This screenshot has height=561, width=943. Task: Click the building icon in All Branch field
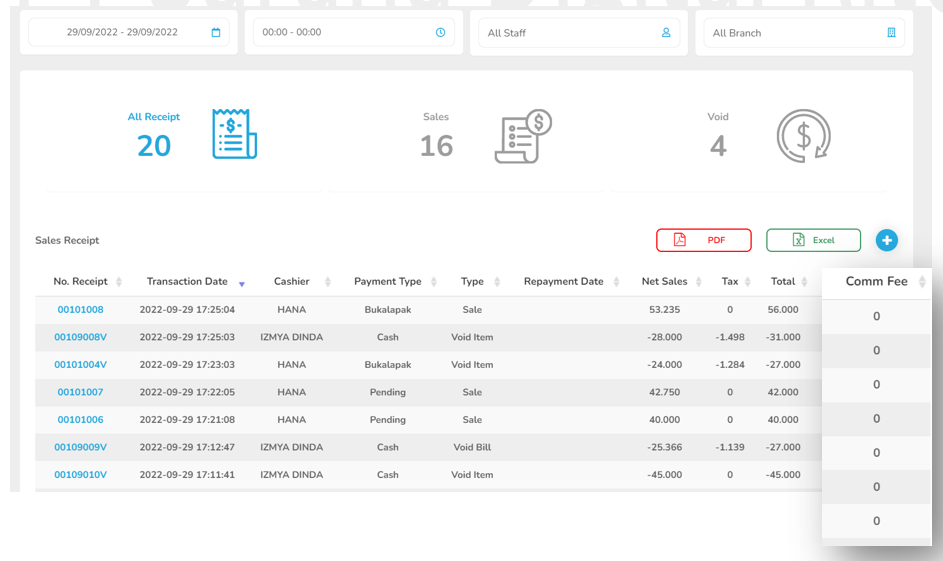point(891,33)
